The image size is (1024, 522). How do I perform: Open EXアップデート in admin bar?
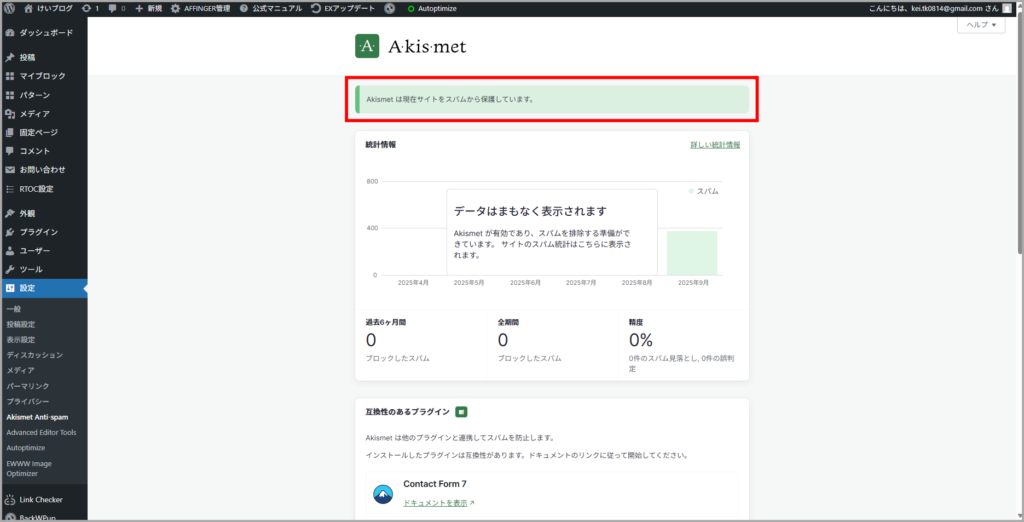[x=344, y=8]
